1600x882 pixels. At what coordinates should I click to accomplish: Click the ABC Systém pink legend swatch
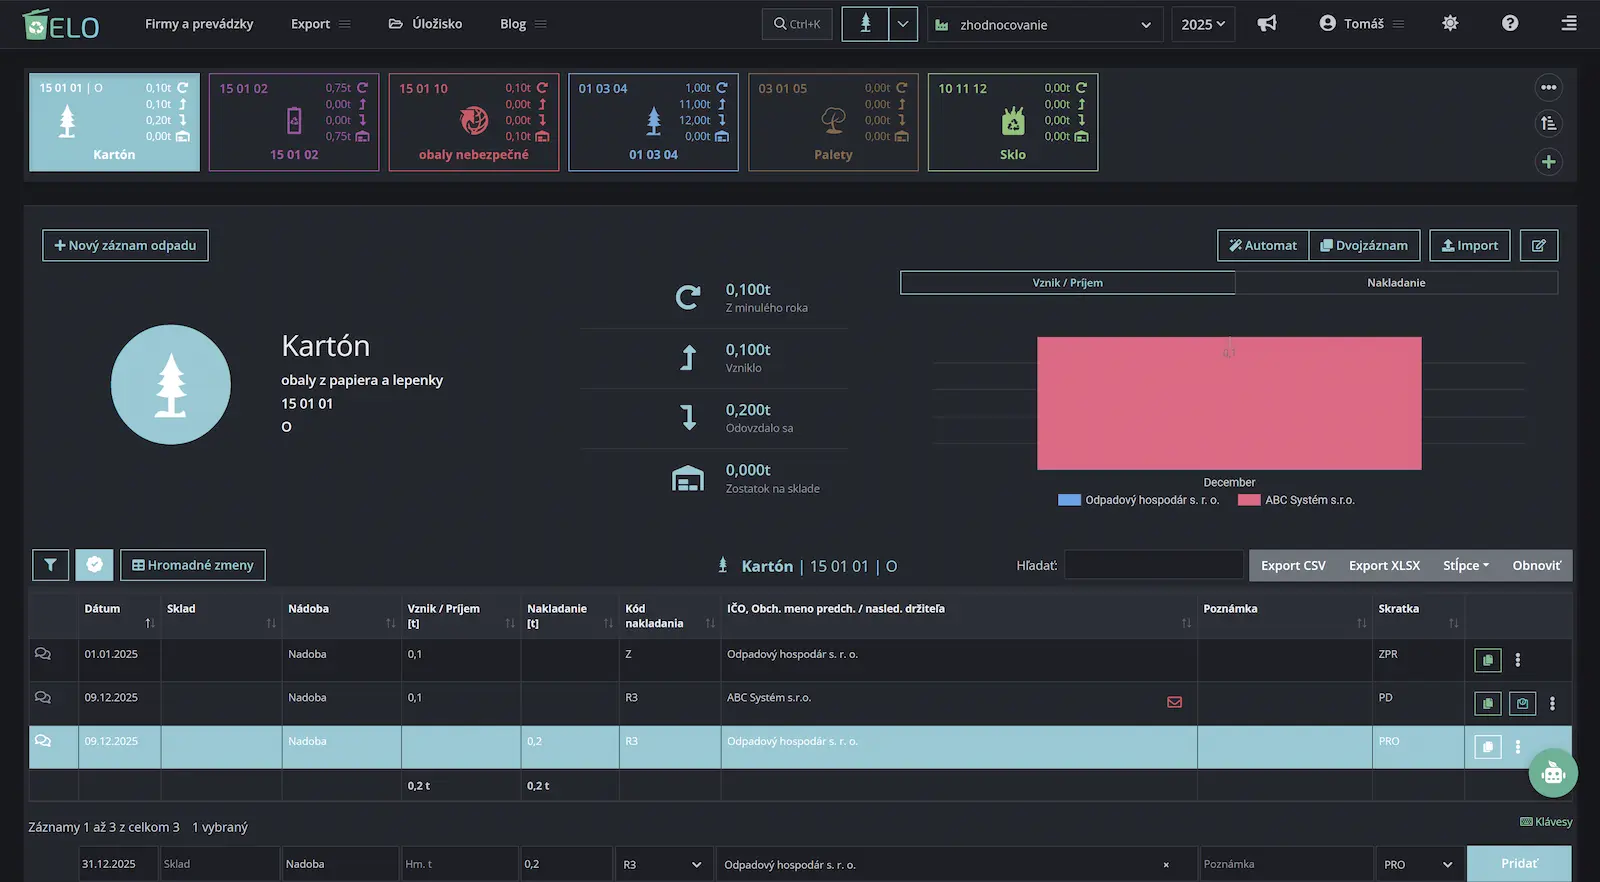coord(1249,500)
